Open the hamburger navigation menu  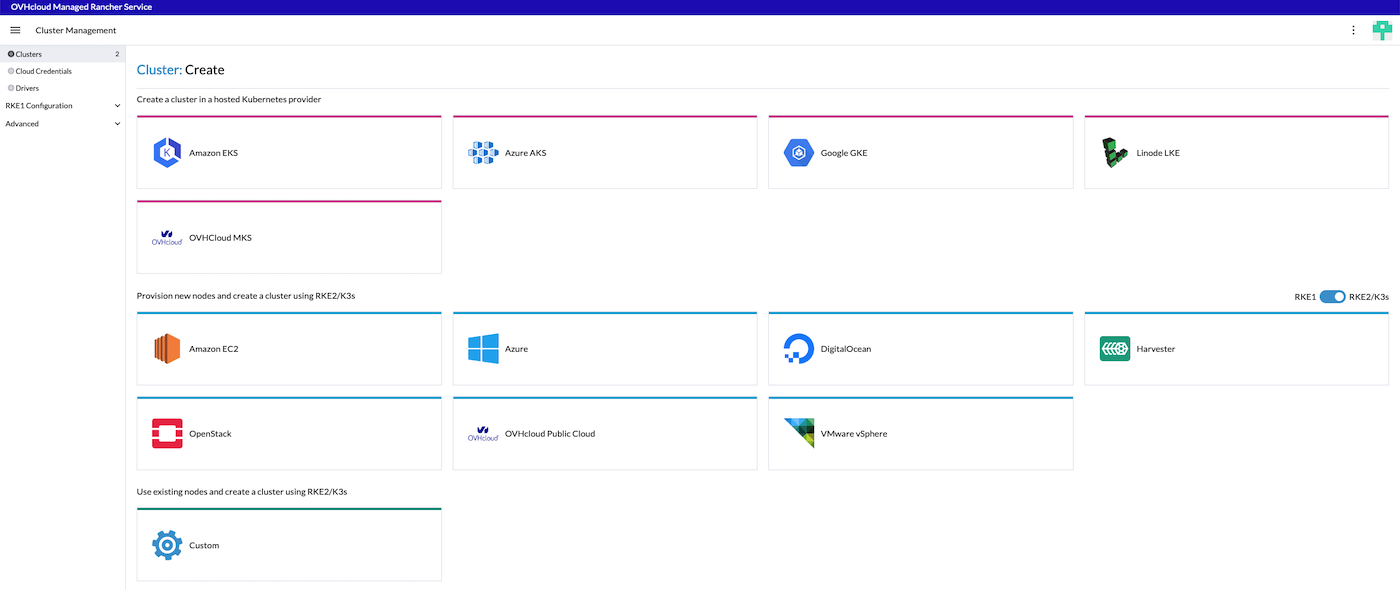tap(15, 30)
